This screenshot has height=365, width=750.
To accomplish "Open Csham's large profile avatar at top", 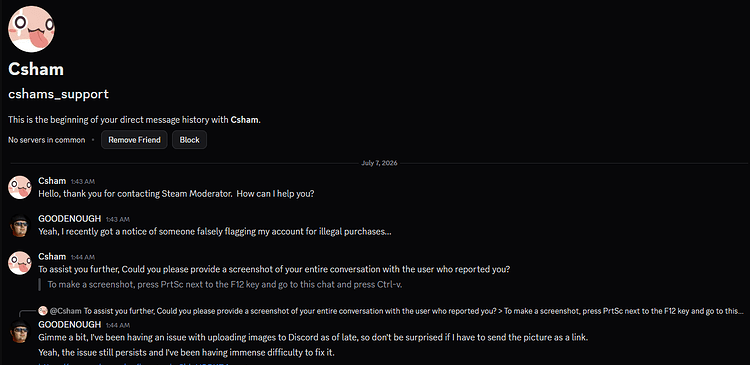I will 31,29.
